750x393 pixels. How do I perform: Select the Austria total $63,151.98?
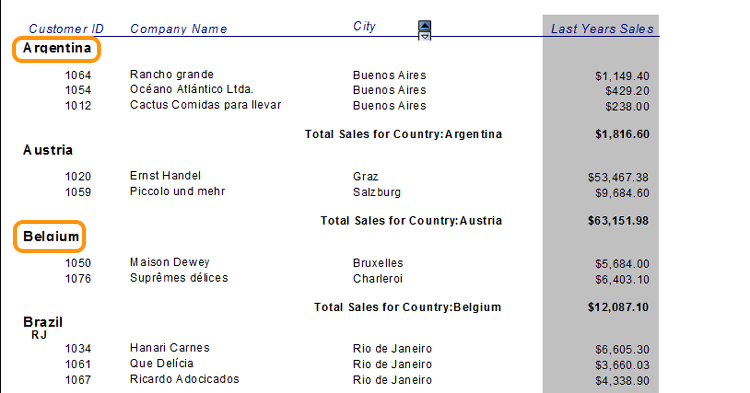pos(618,221)
